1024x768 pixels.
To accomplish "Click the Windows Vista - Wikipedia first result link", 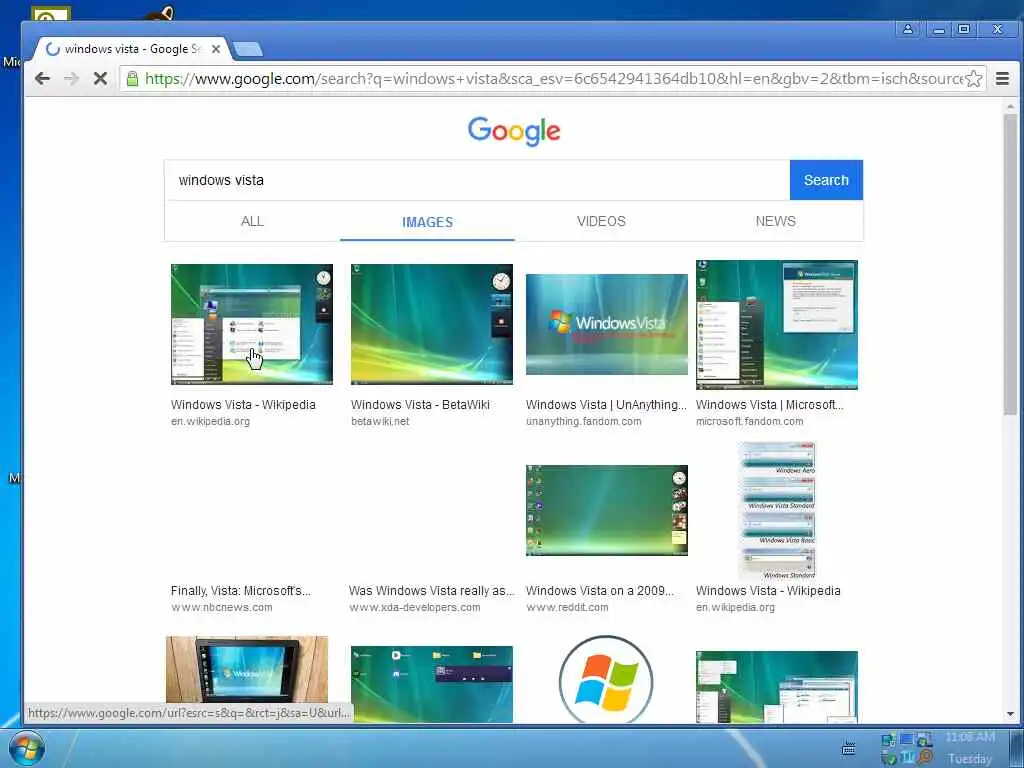I will click(243, 405).
